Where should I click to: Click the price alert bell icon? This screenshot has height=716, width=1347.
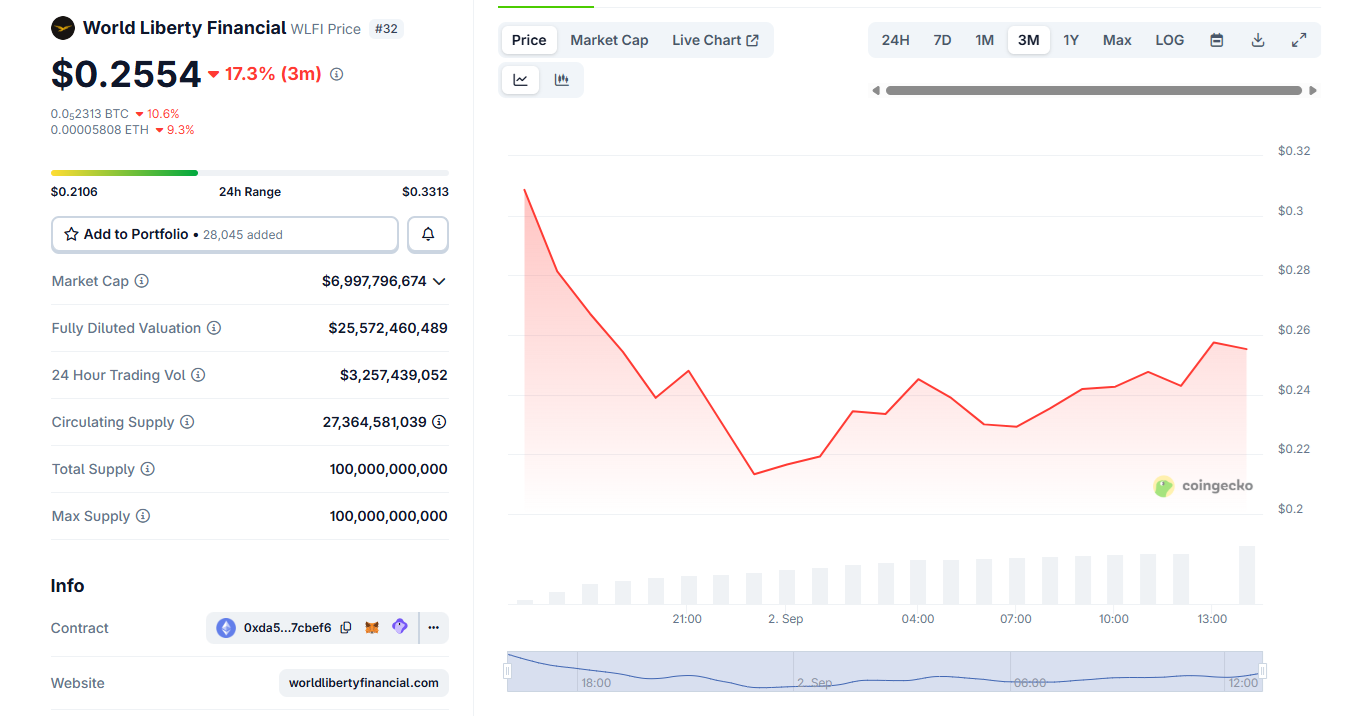click(428, 234)
